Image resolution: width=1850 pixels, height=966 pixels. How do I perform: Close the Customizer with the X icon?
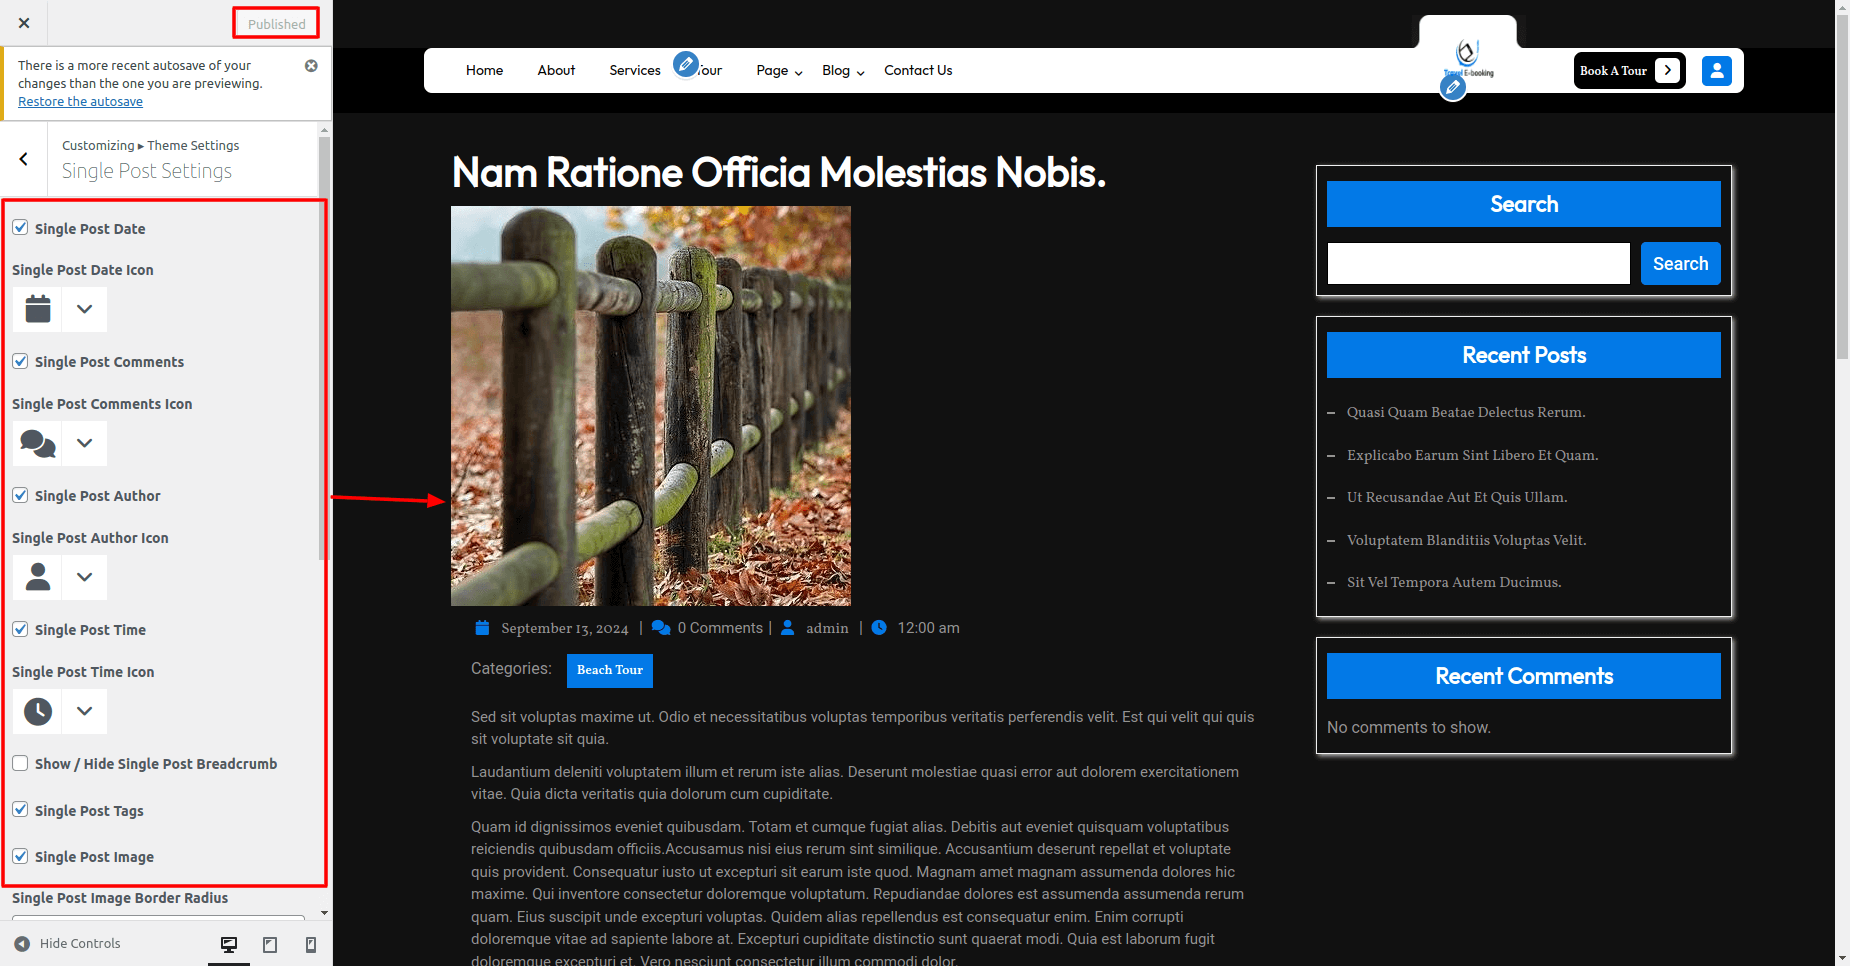24,23
